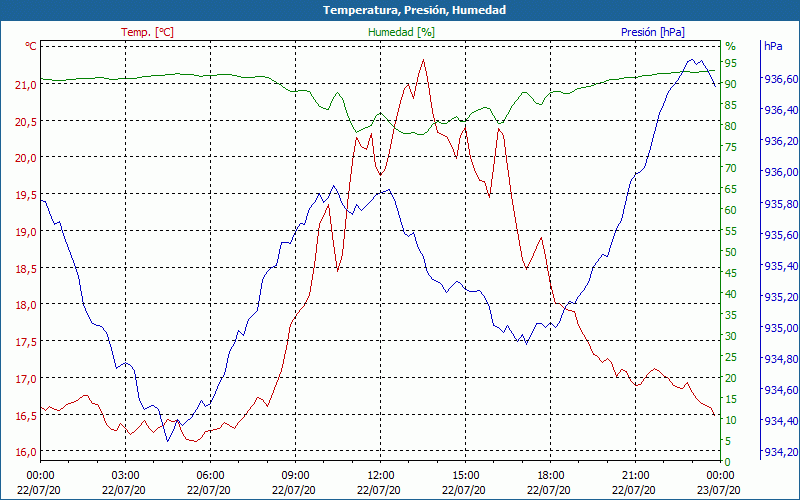
Task: Click temperature axis value "20,0"
Action: point(26,158)
